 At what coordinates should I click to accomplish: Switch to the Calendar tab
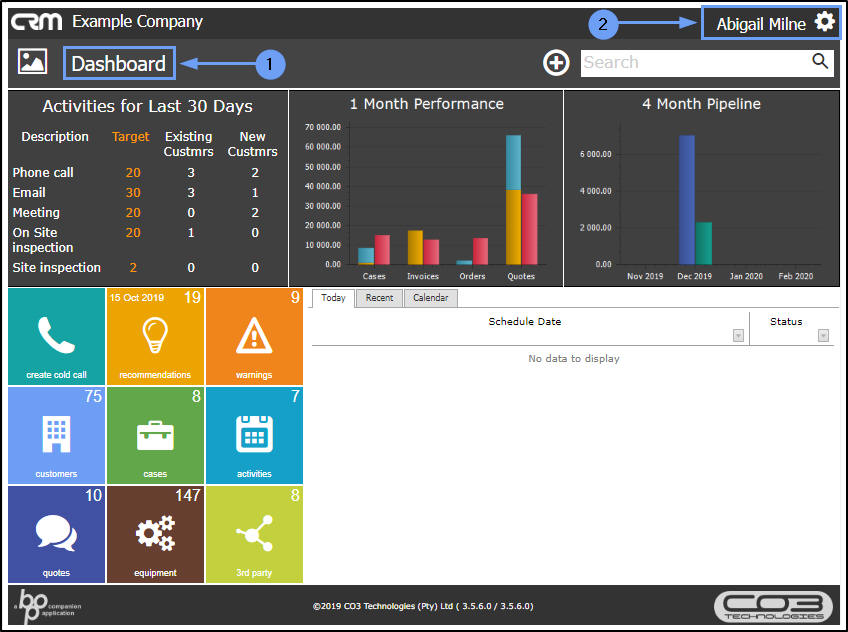[430, 298]
